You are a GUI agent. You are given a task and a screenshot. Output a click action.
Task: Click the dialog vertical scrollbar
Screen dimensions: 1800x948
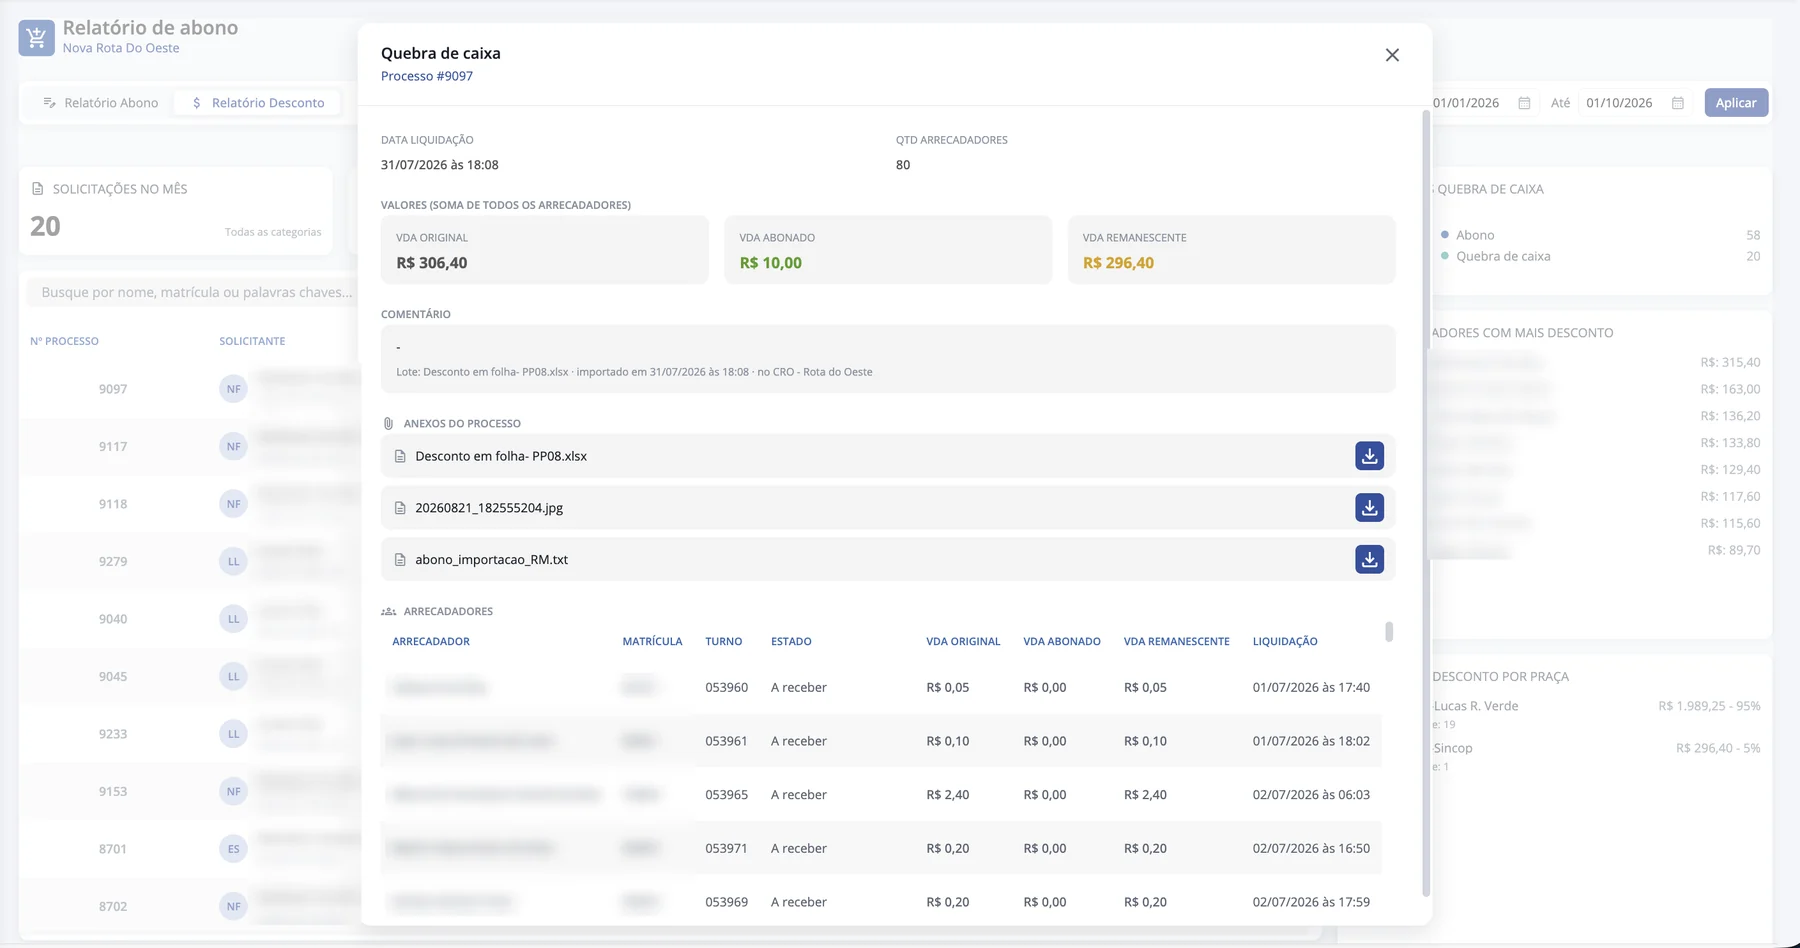click(1426, 503)
